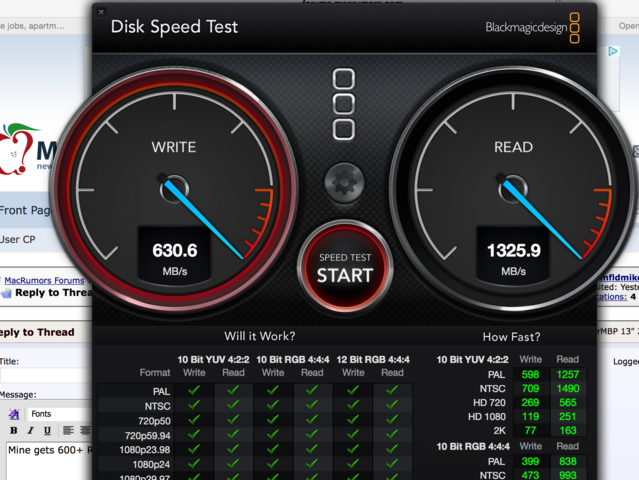Open MacRumors Forums link in browser
This screenshot has height=480, width=639.
click(44, 281)
